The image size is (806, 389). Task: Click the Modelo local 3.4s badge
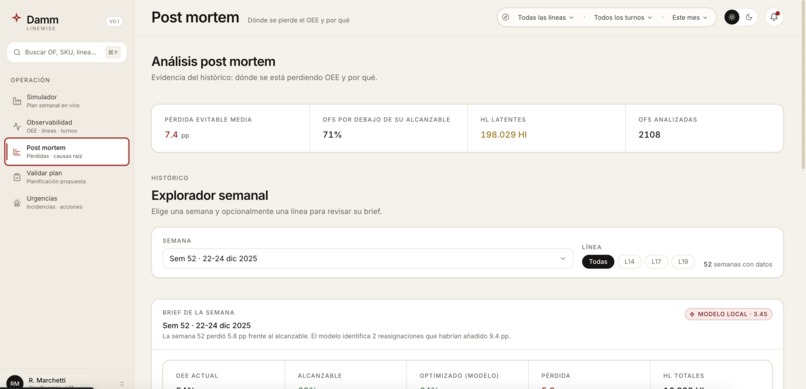click(x=728, y=314)
